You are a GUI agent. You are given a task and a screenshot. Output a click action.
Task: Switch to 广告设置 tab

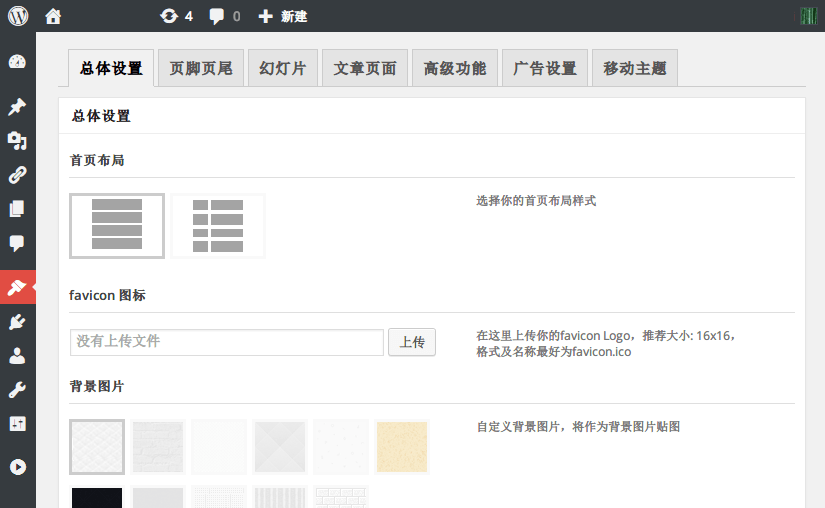tap(545, 68)
